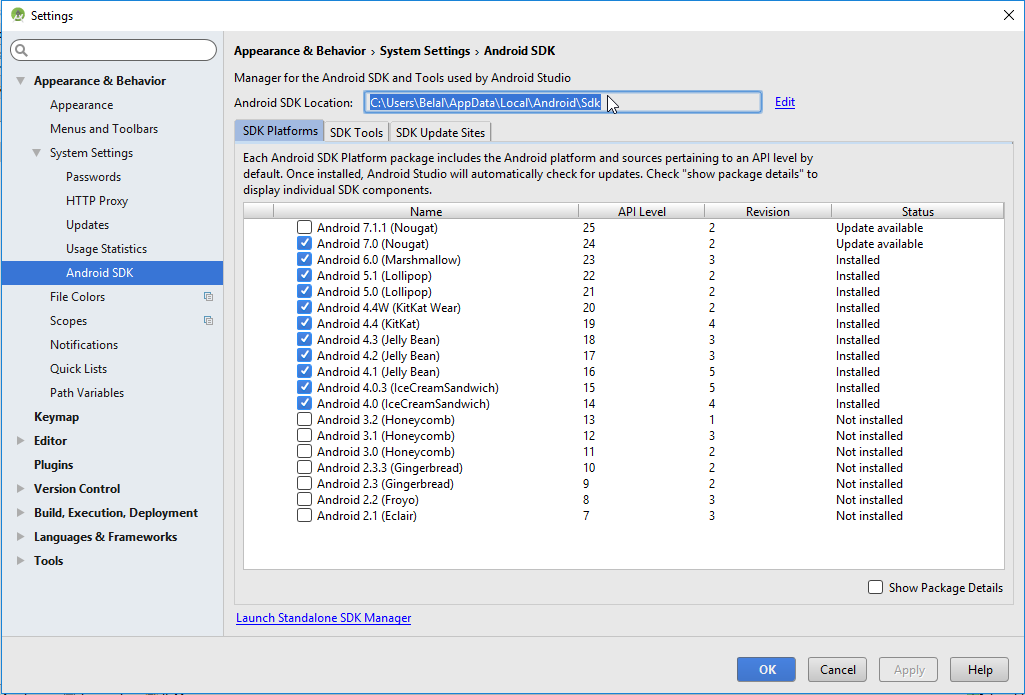Expand the Tools section arrow
1025x695 pixels.
click(21, 561)
